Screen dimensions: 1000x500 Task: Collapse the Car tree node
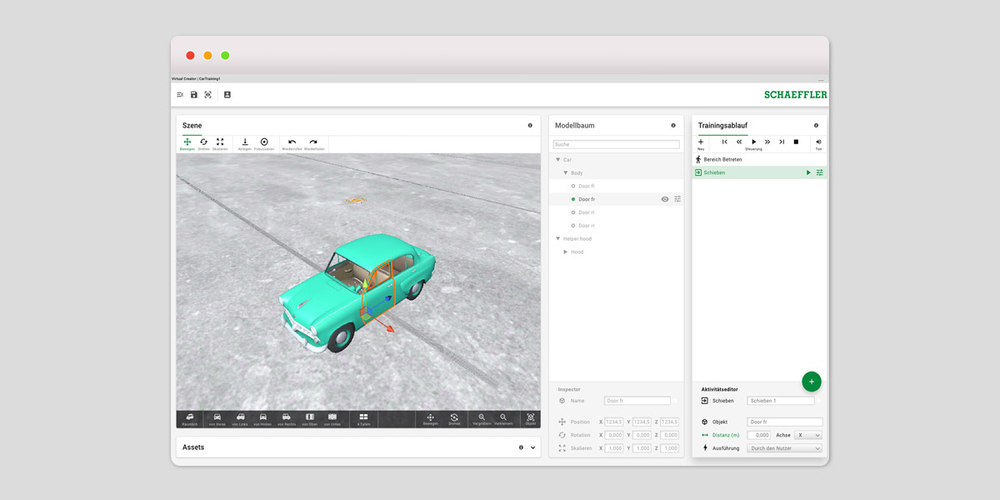pos(558,159)
